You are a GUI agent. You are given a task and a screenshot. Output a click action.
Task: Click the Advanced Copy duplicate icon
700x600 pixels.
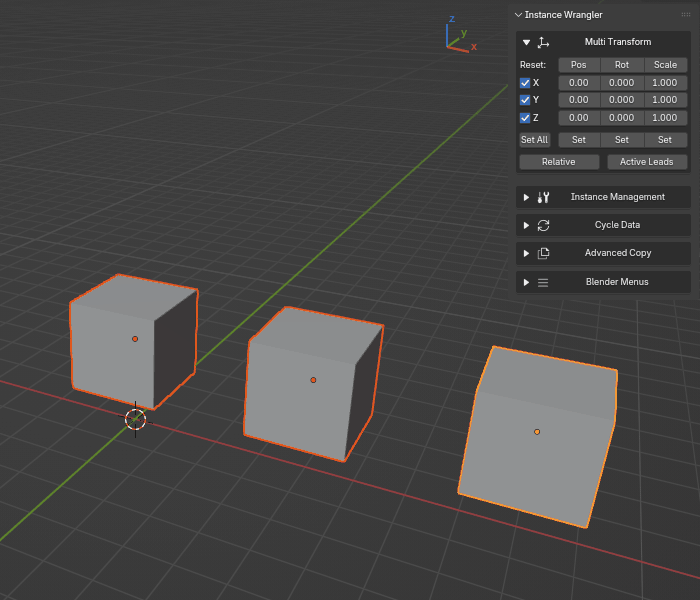pos(543,254)
